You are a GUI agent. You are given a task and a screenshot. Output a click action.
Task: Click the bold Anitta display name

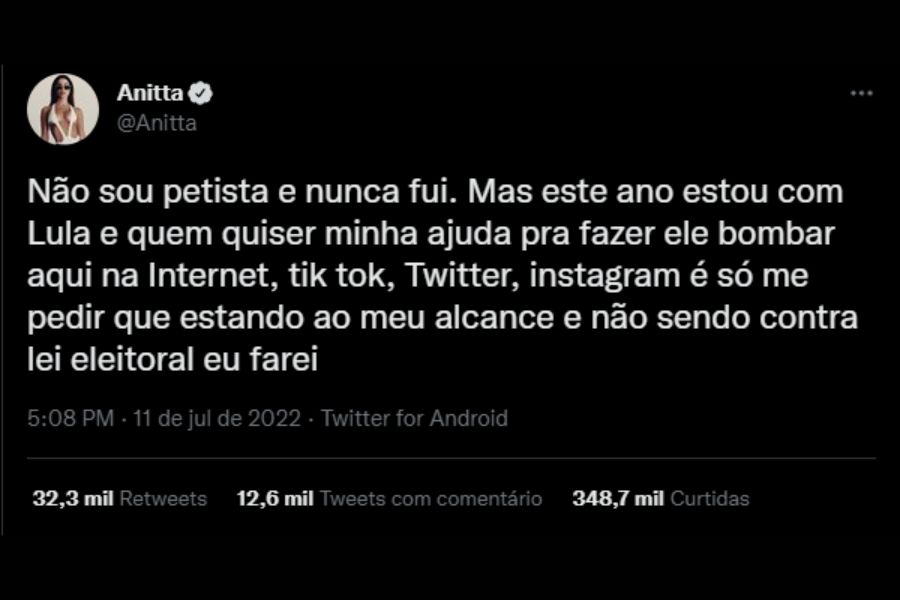pos(150,94)
